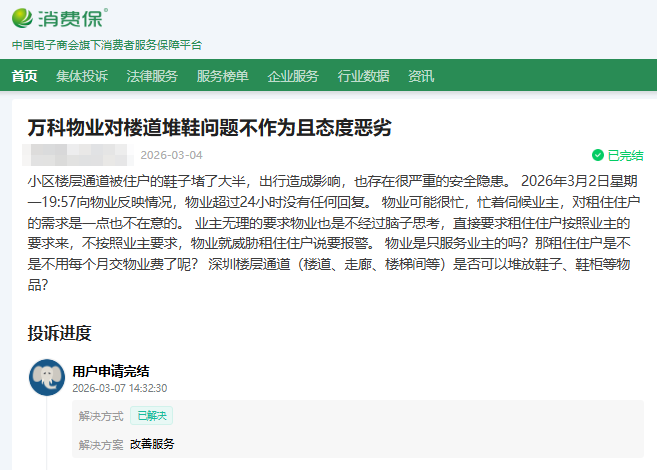
Task: Click the 中国电子商会 platform tagline
Action: [106, 45]
